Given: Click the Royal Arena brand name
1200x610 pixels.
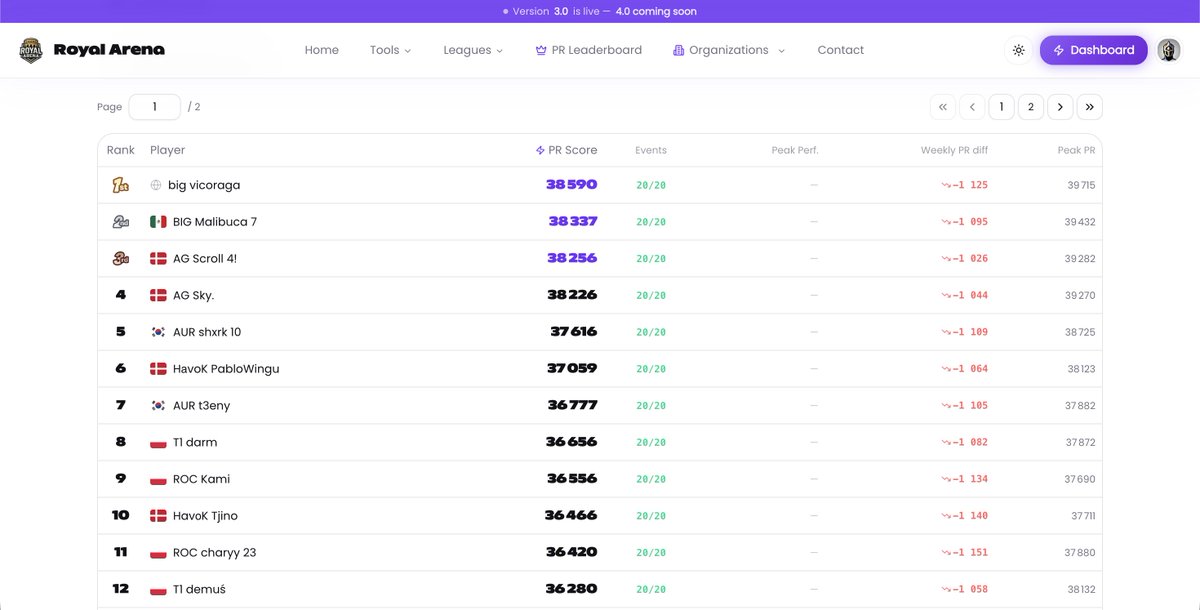Looking at the screenshot, I should click(x=109, y=50).
